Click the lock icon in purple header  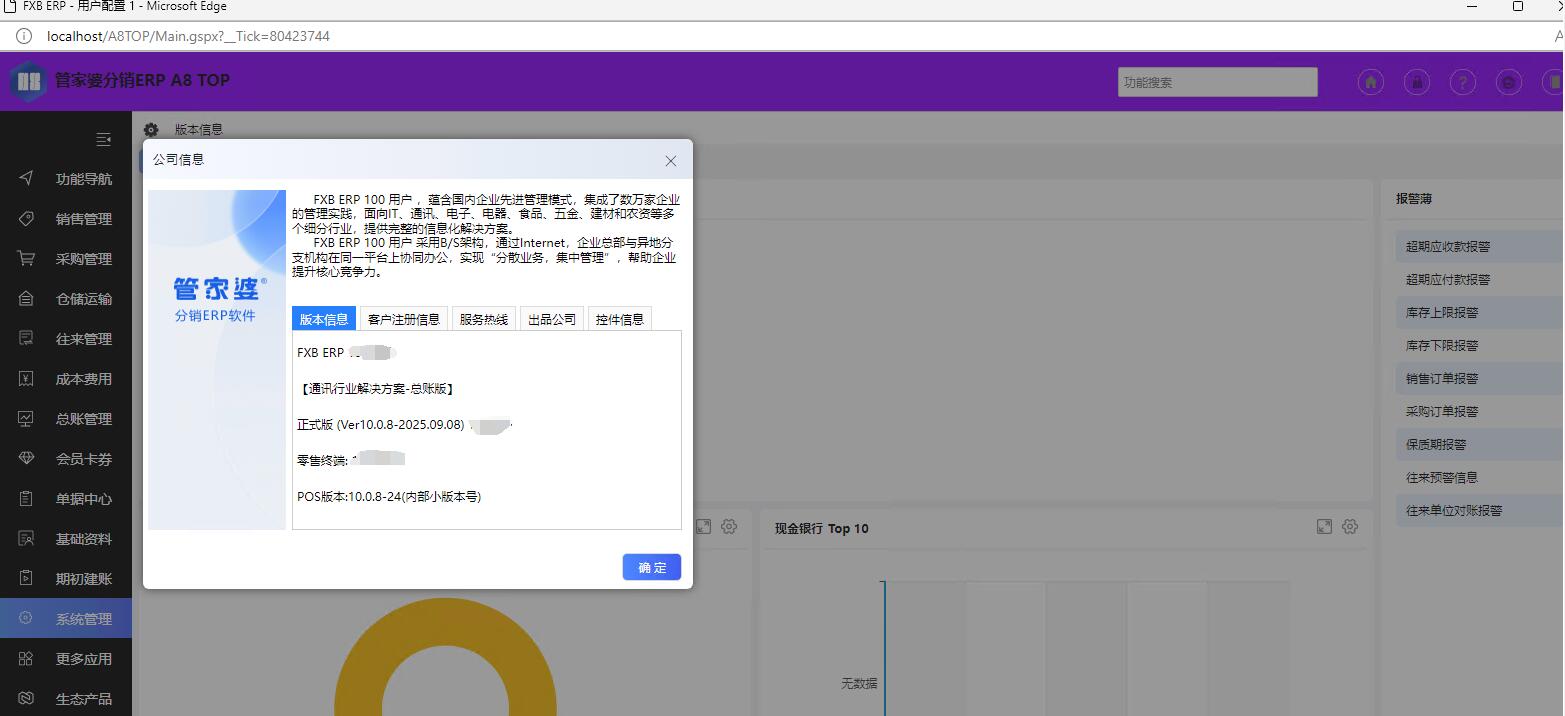[1417, 82]
